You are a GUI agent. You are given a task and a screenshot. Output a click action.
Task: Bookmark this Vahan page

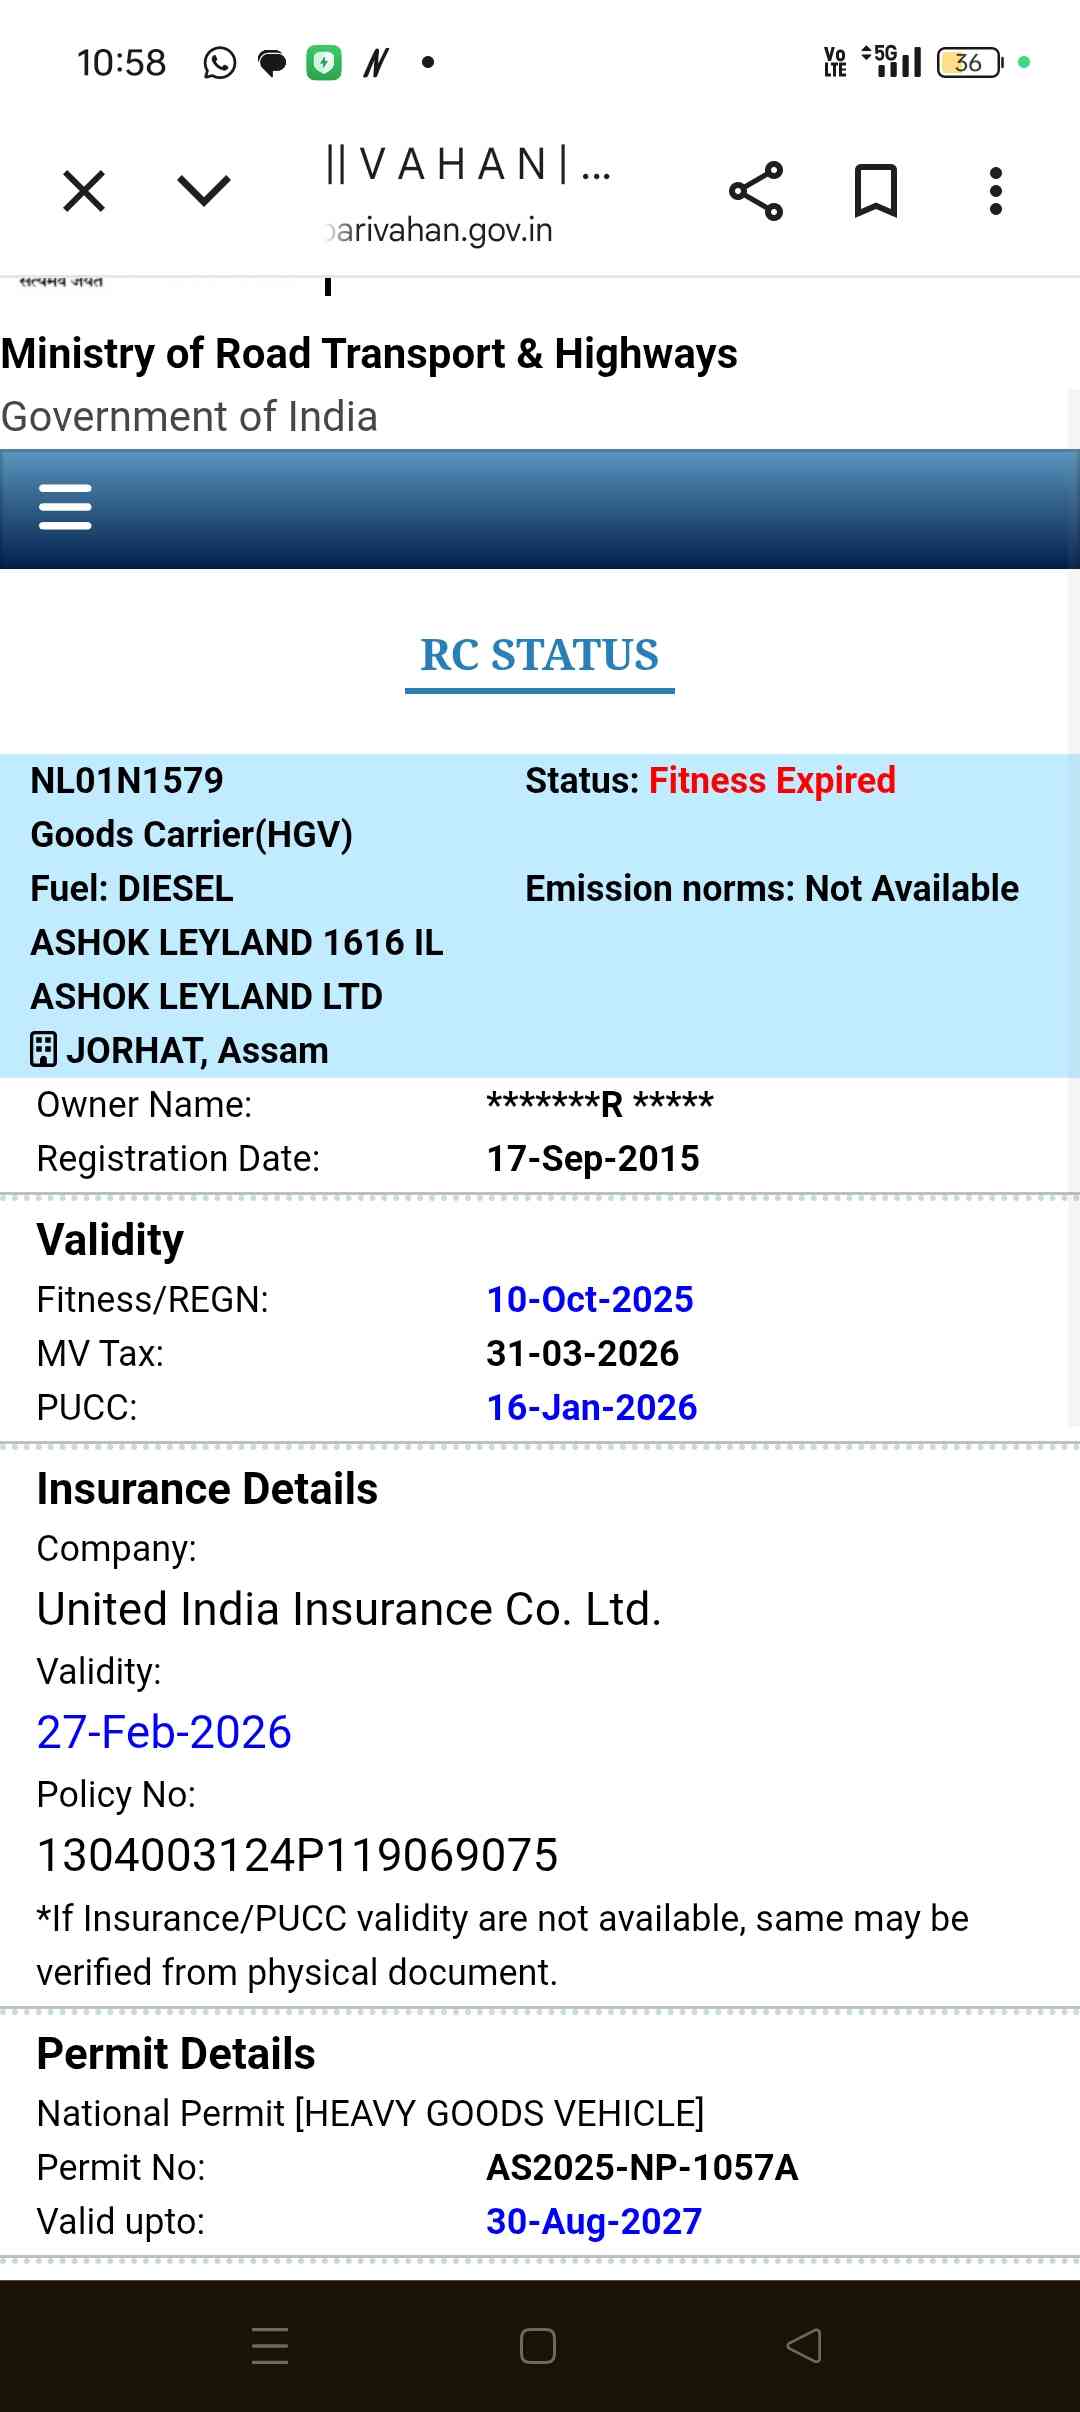(x=875, y=191)
